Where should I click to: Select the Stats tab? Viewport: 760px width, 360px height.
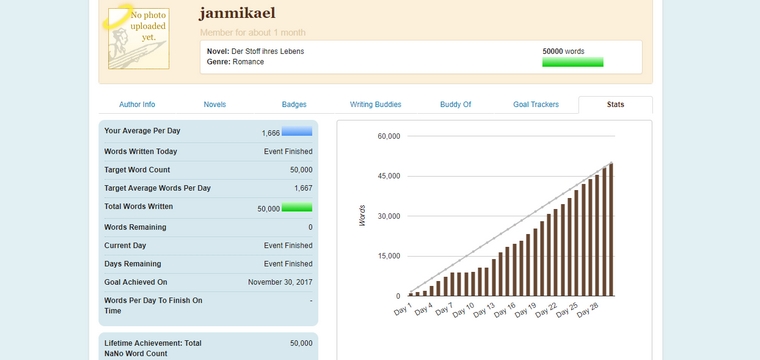616,105
